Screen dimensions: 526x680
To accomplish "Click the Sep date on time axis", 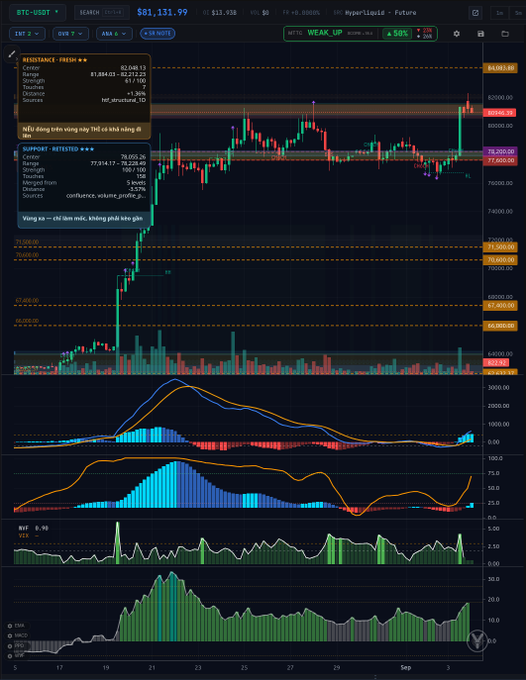I will pos(405,667).
